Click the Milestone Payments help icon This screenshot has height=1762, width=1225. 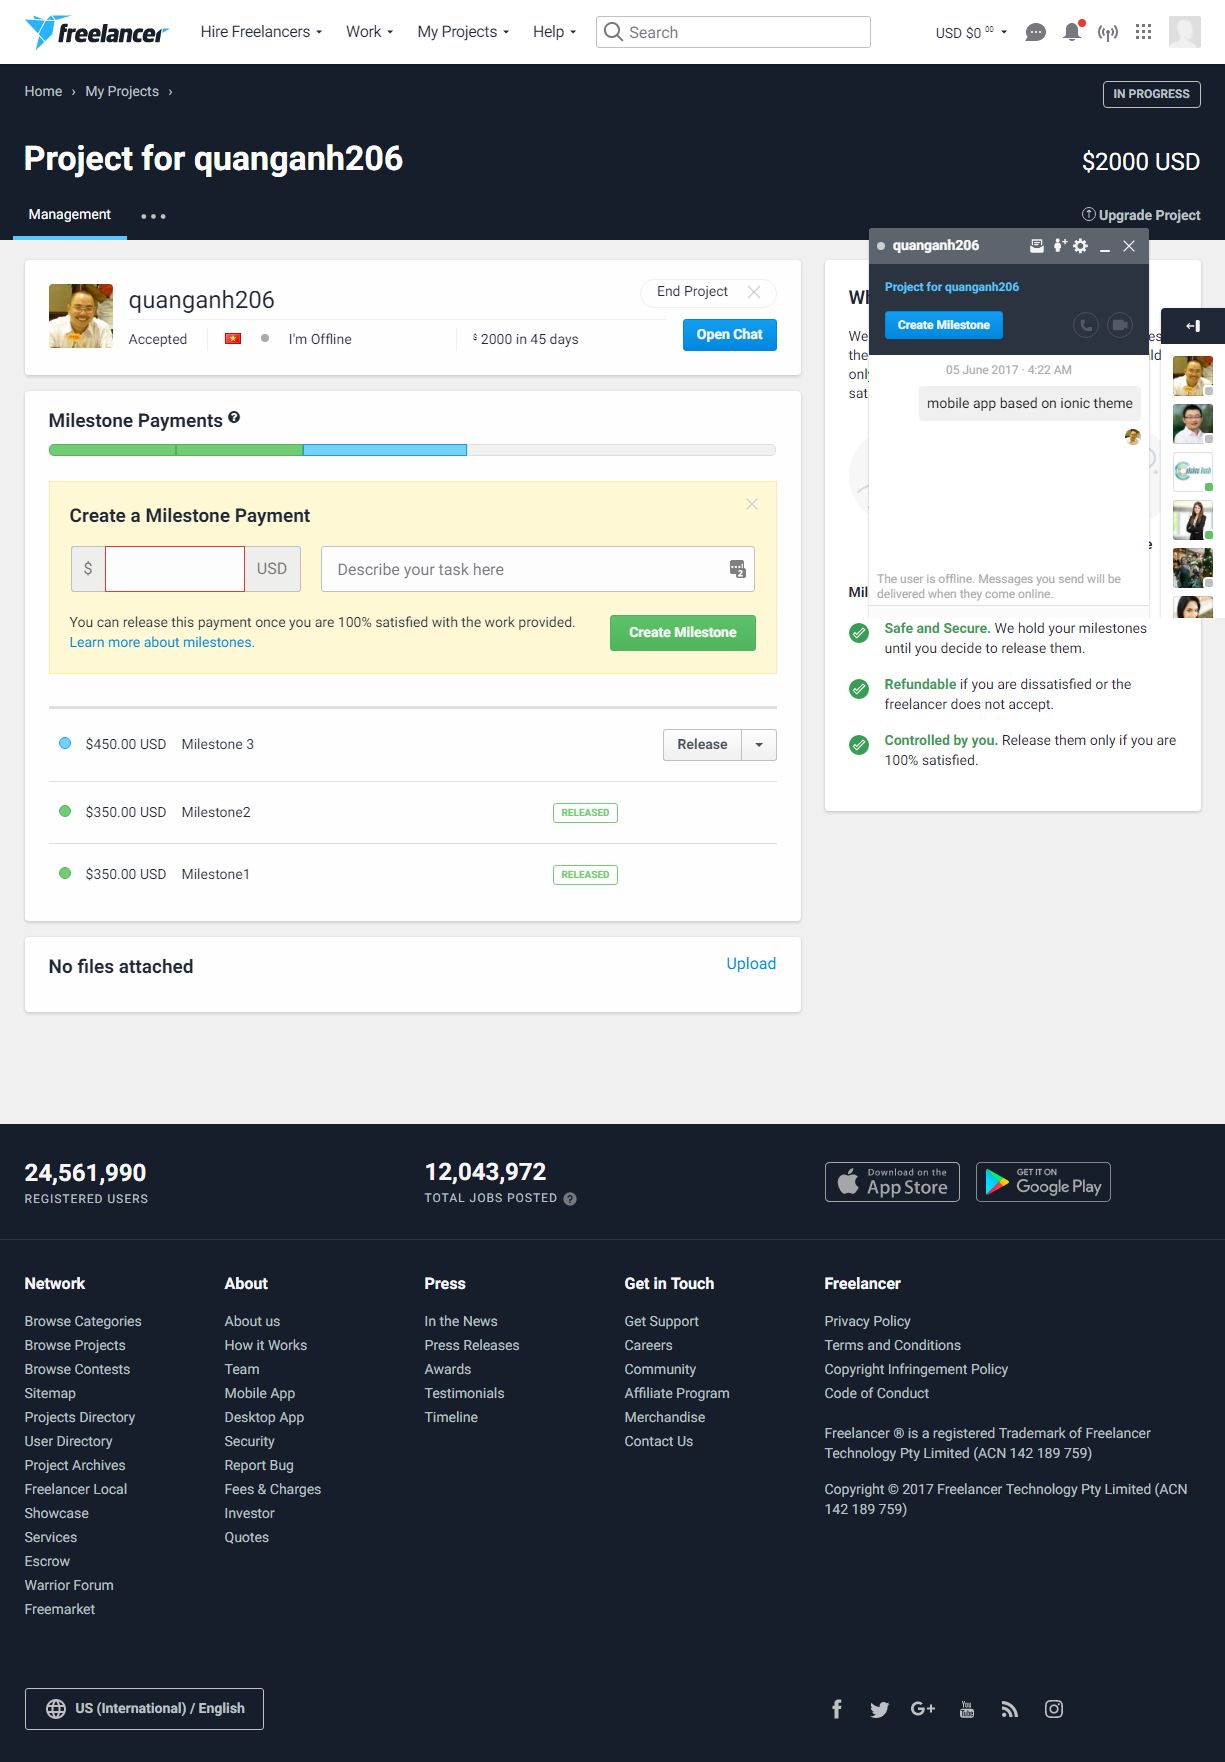[234, 418]
